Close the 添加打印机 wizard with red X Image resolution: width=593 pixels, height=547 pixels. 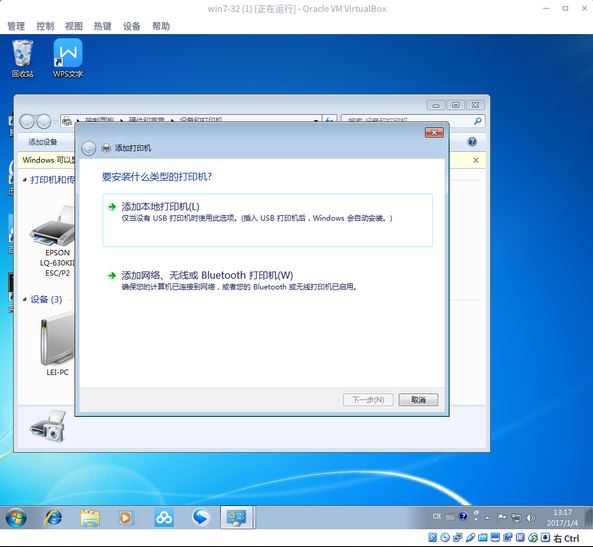tap(434, 133)
